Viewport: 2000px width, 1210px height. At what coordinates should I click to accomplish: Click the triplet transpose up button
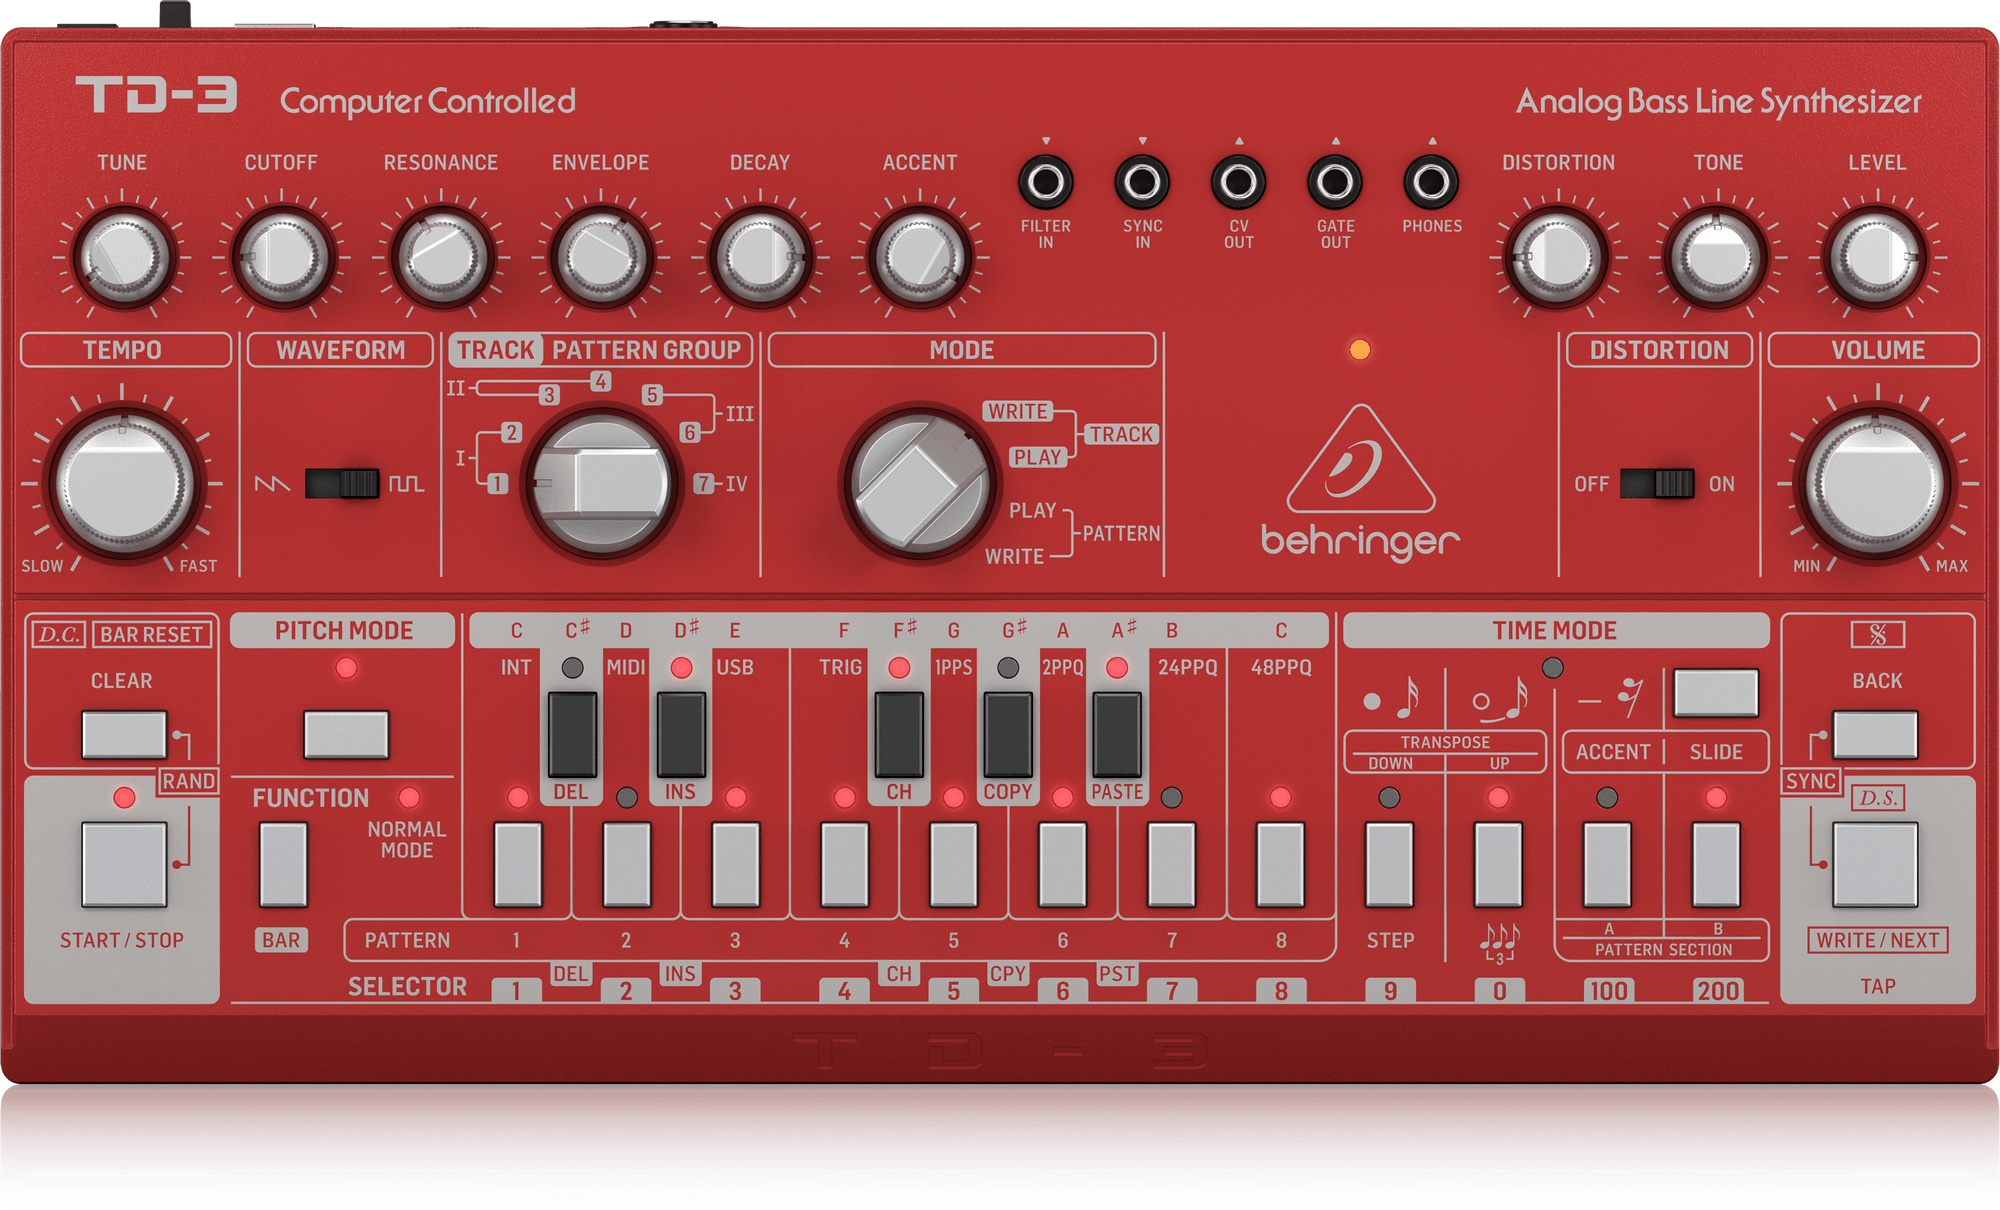pos(1499,864)
